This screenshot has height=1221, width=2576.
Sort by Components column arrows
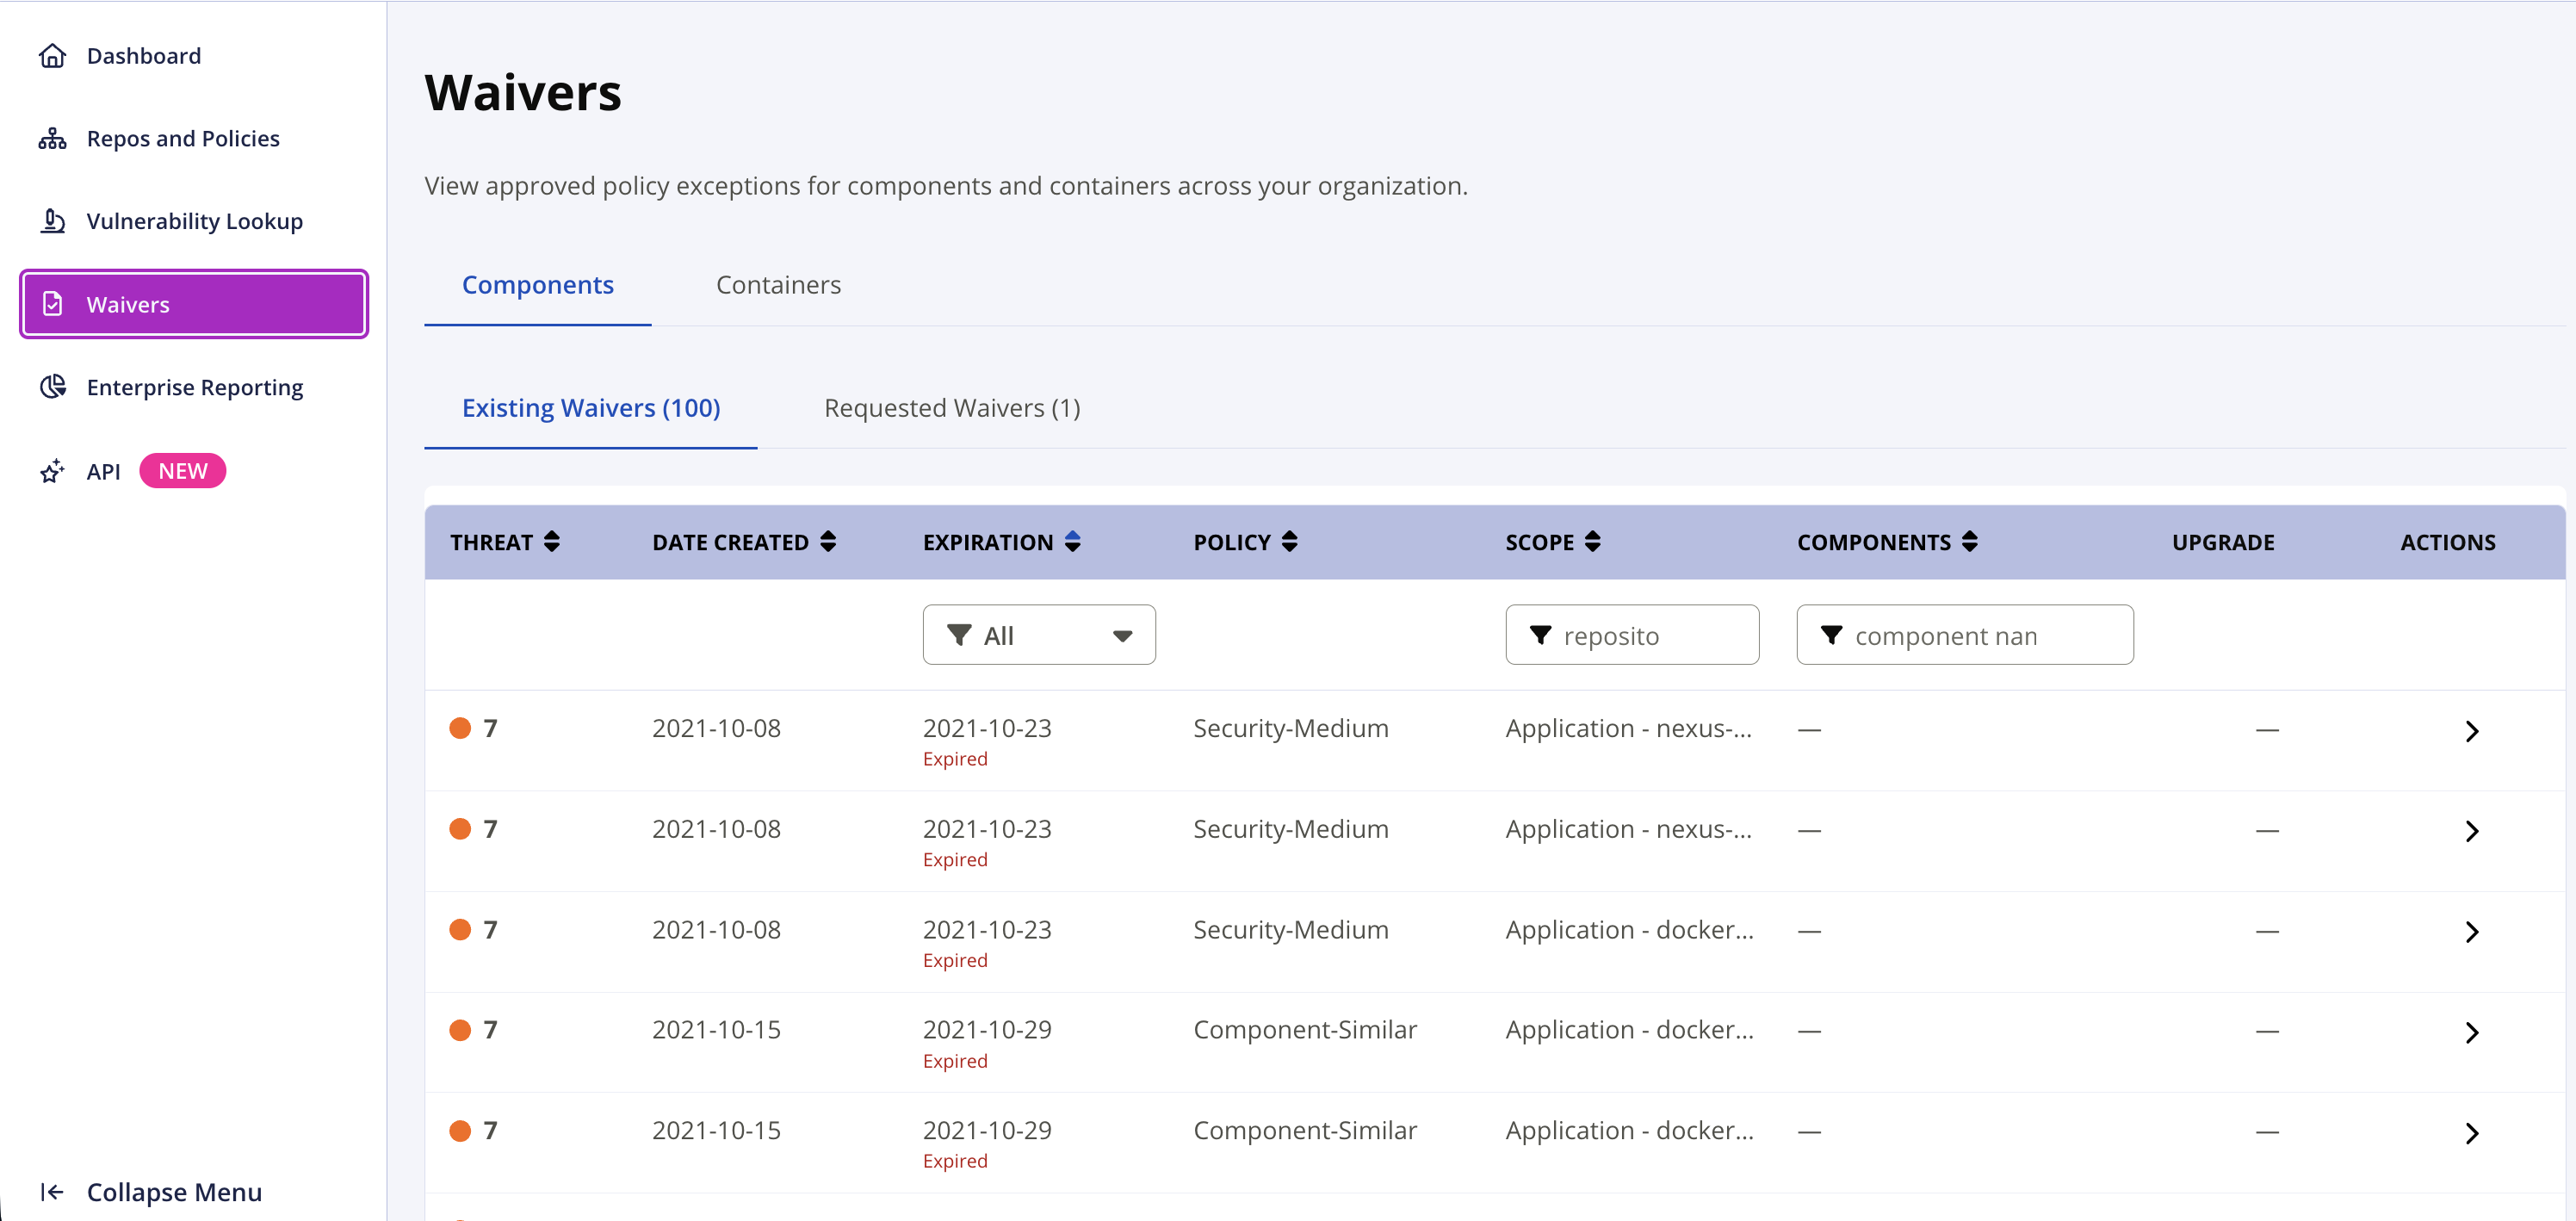[x=1970, y=542]
